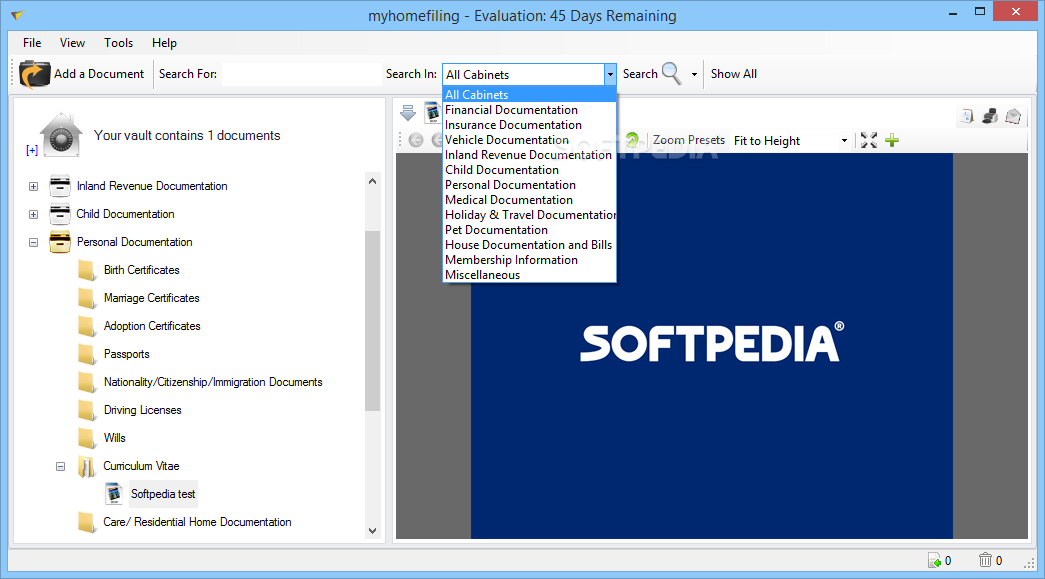The width and height of the screenshot is (1045, 579).
Task: Expand the Child Documentation tree node
Action: click(33, 215)
